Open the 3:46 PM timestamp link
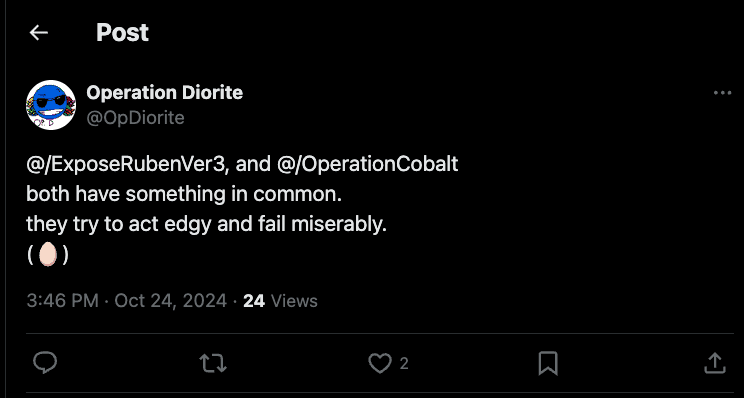 click(63, 301)
